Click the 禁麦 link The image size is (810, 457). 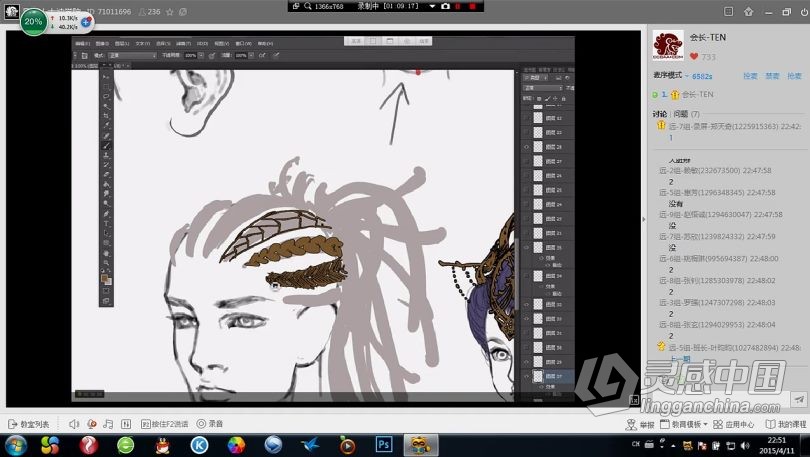(772, 76)
